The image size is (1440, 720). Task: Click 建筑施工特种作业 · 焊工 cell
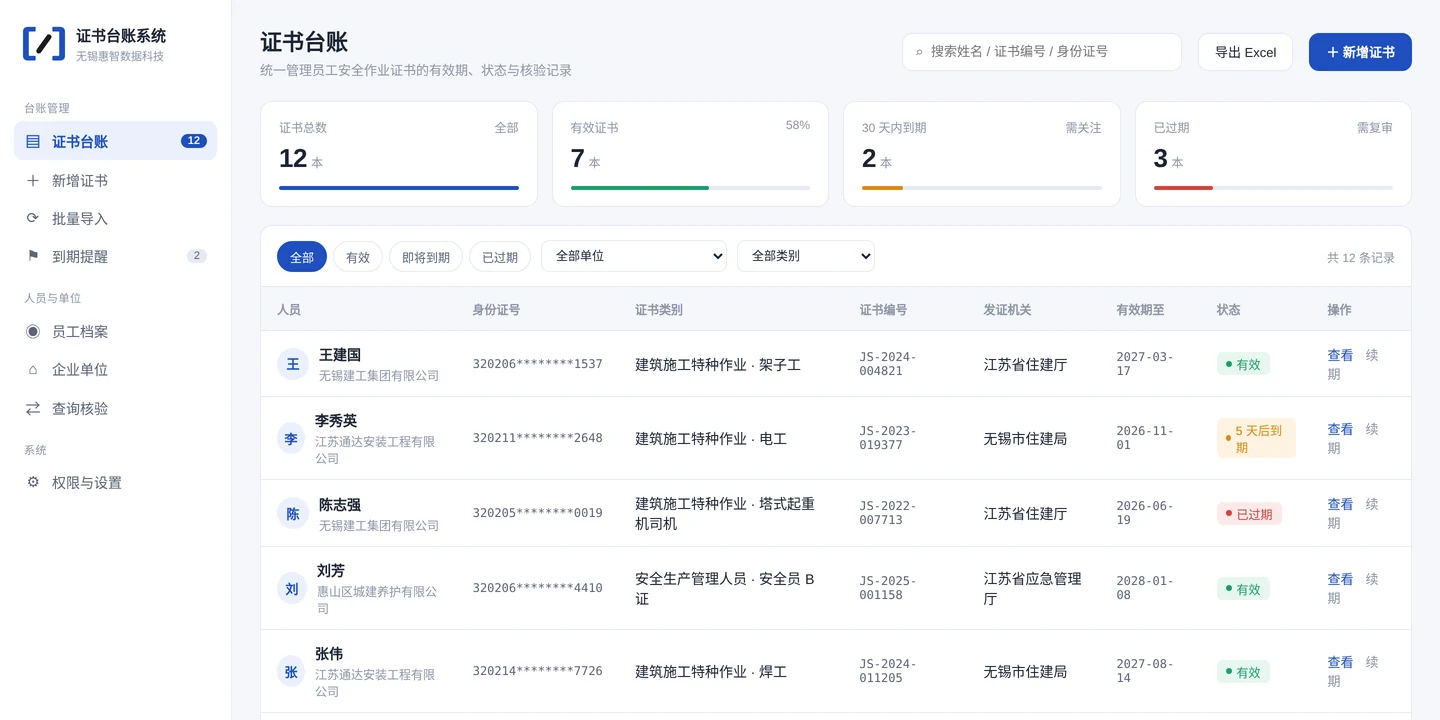(x=711, y=672)
